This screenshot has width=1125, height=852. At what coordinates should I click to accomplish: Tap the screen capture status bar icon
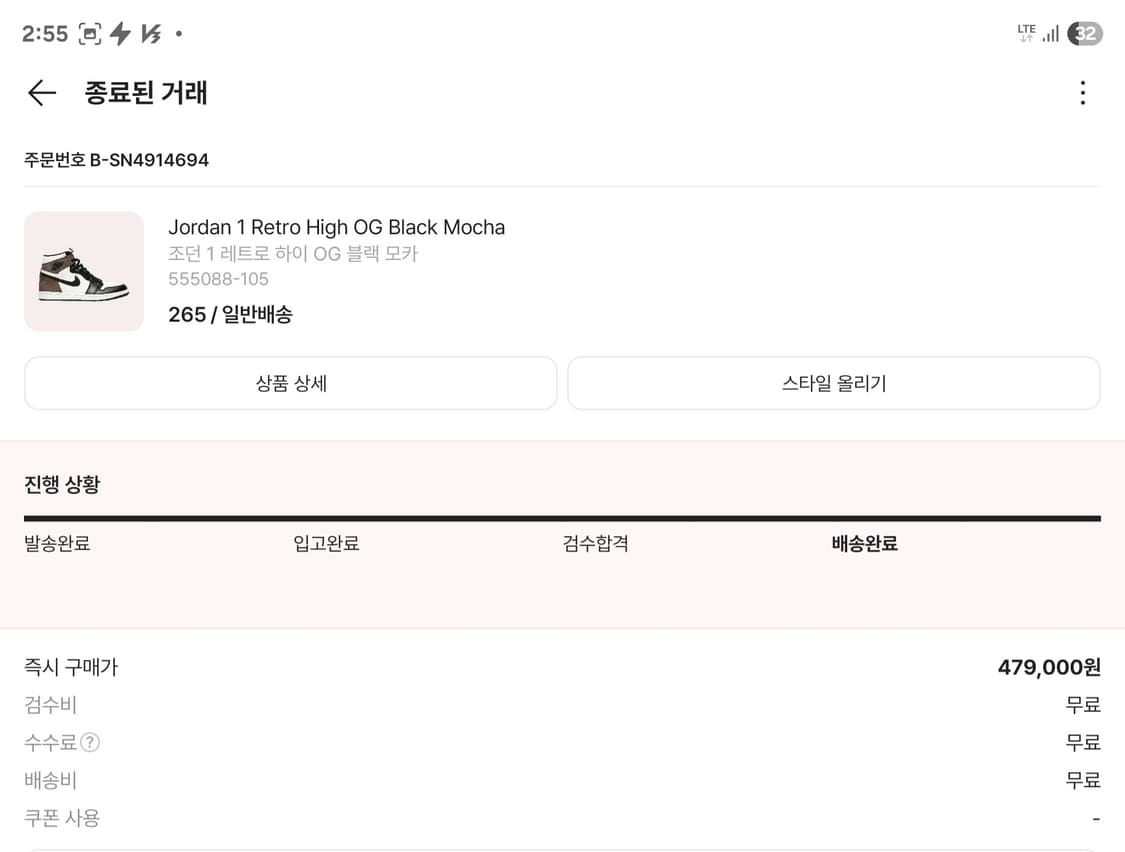(x=90, y=34)
